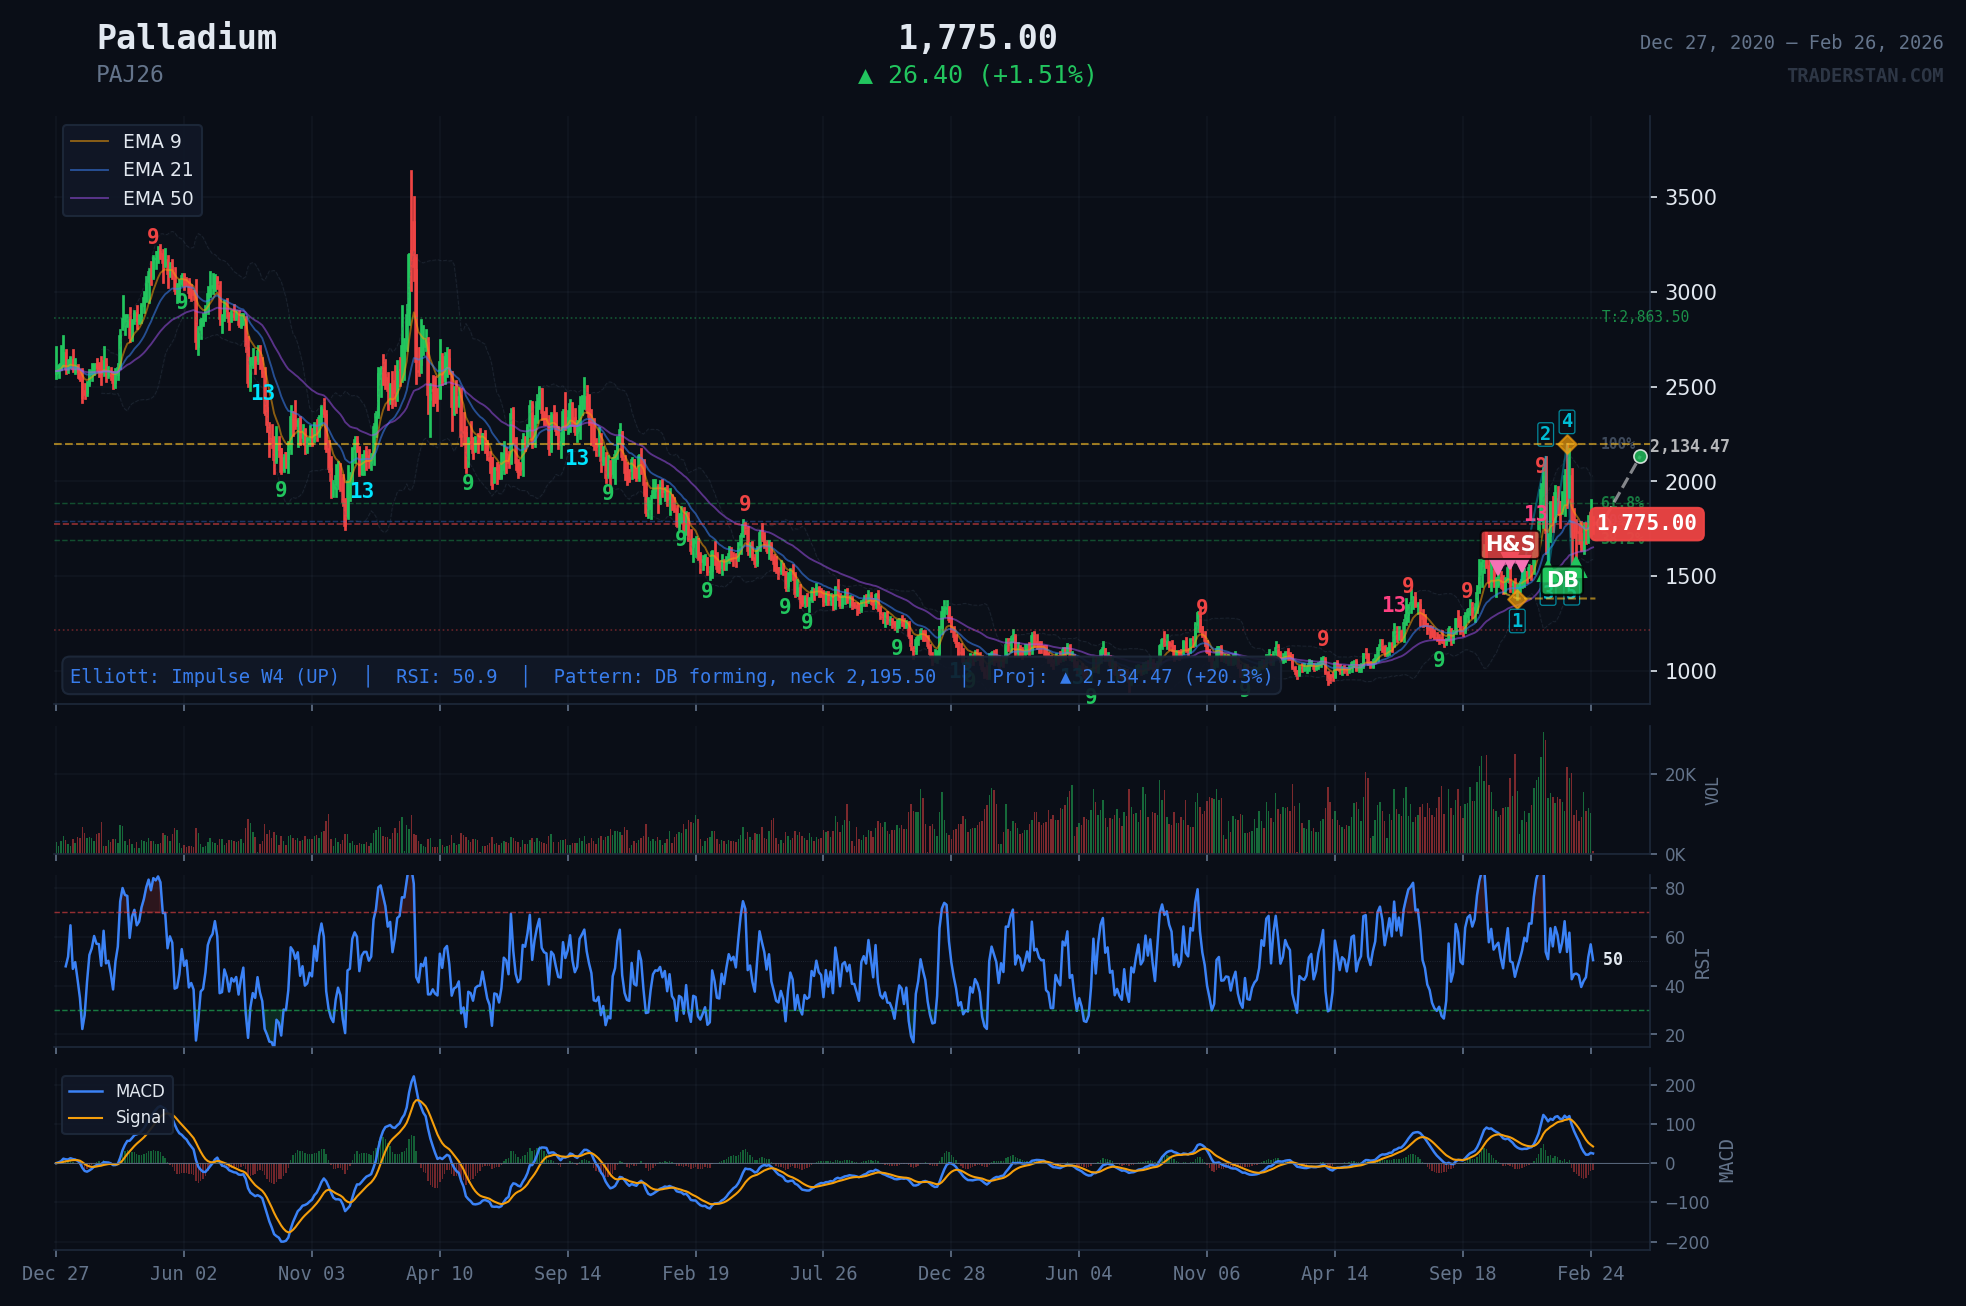Toggle the EMA 21 legend entry

[x=157, y=170]
